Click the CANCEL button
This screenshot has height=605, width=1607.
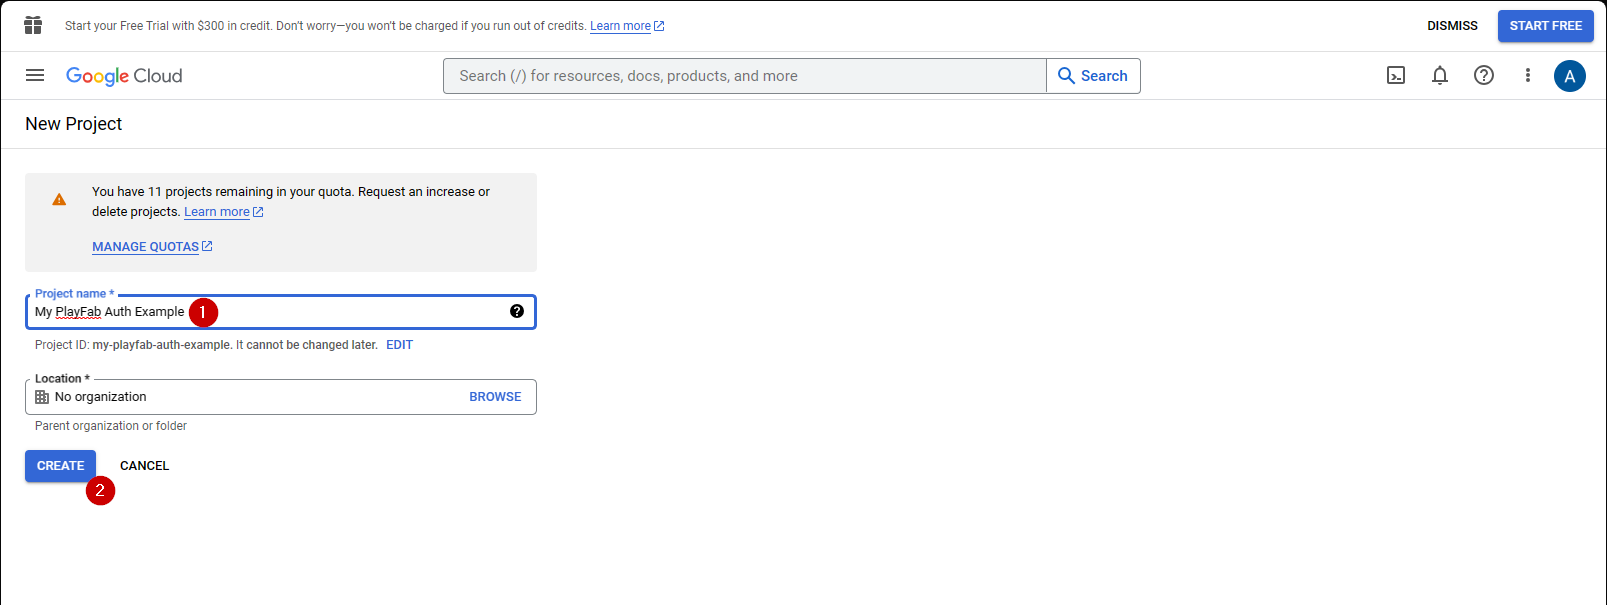pos(144,465)
